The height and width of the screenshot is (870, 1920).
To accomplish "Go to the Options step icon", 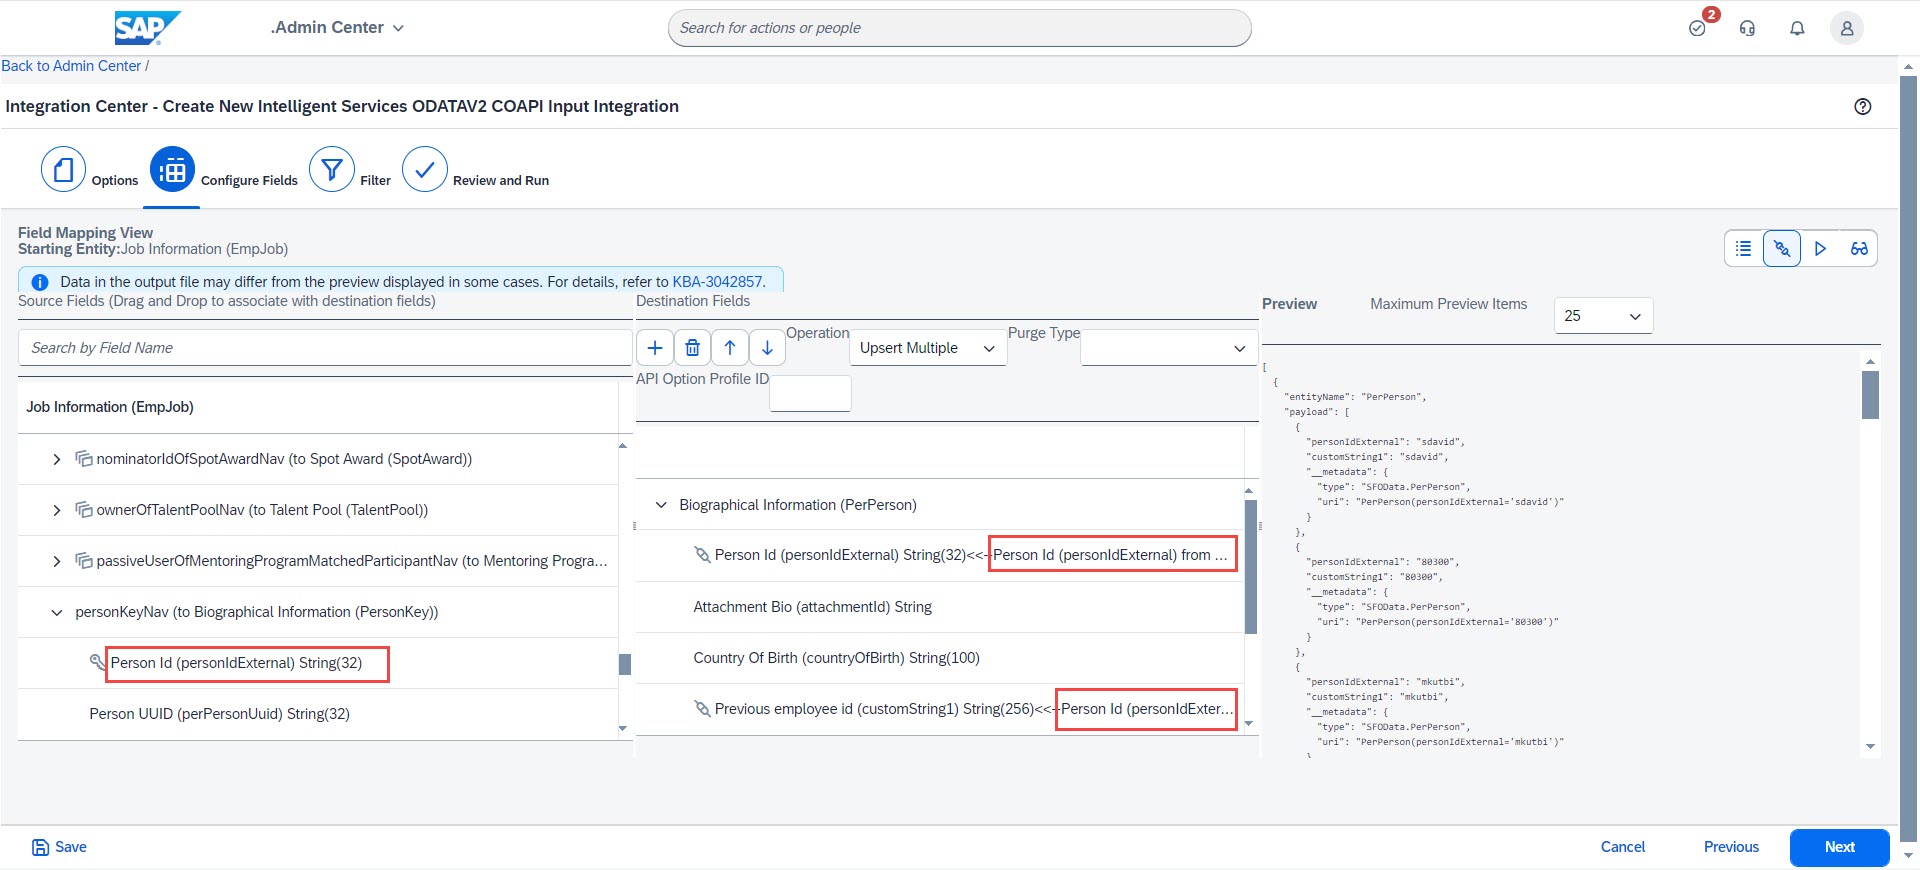I will point(63,170).
